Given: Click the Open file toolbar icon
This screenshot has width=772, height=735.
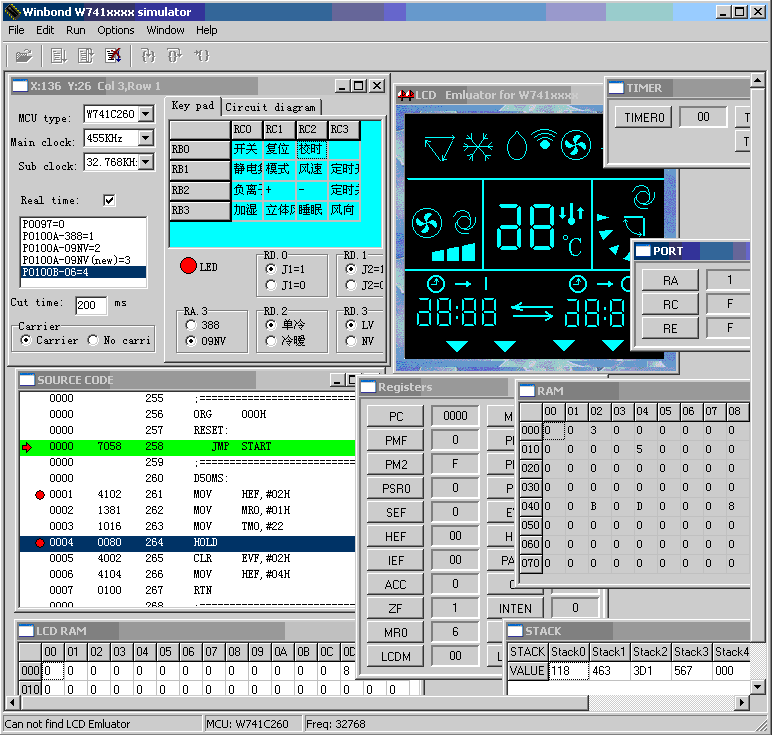Looking at the screenshot, I should (24, 56).
